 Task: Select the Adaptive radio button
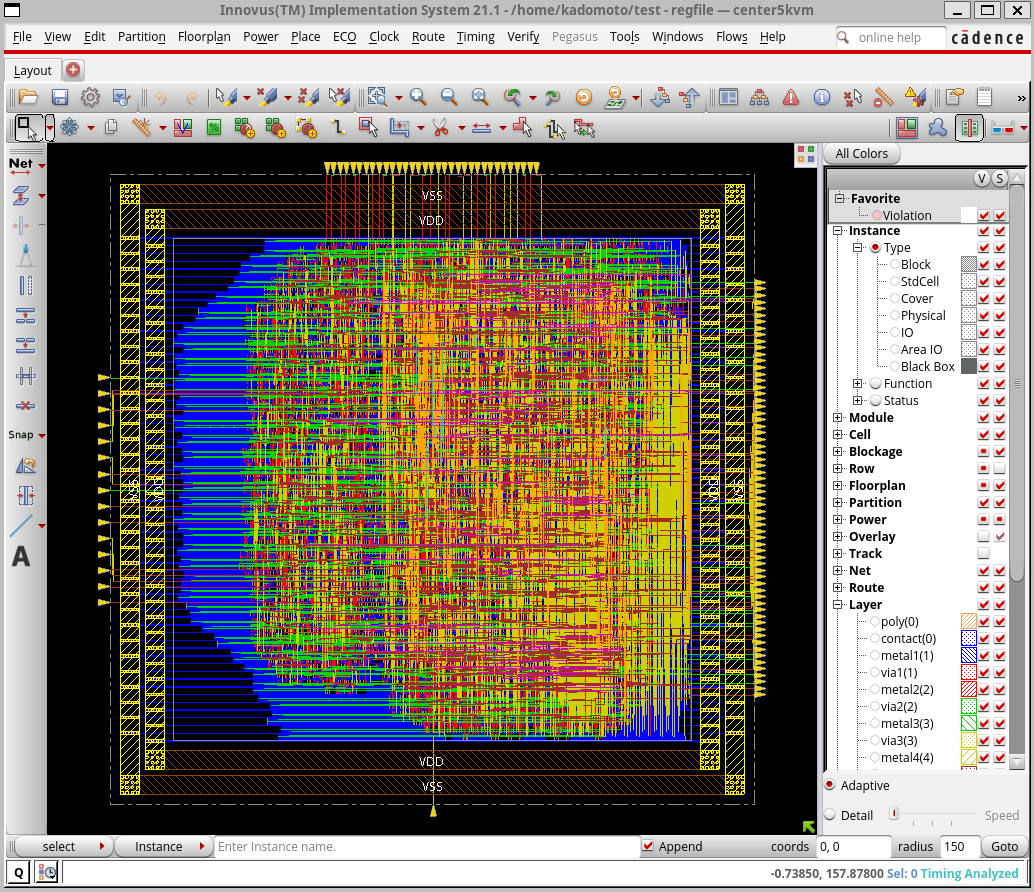(830, 785)
